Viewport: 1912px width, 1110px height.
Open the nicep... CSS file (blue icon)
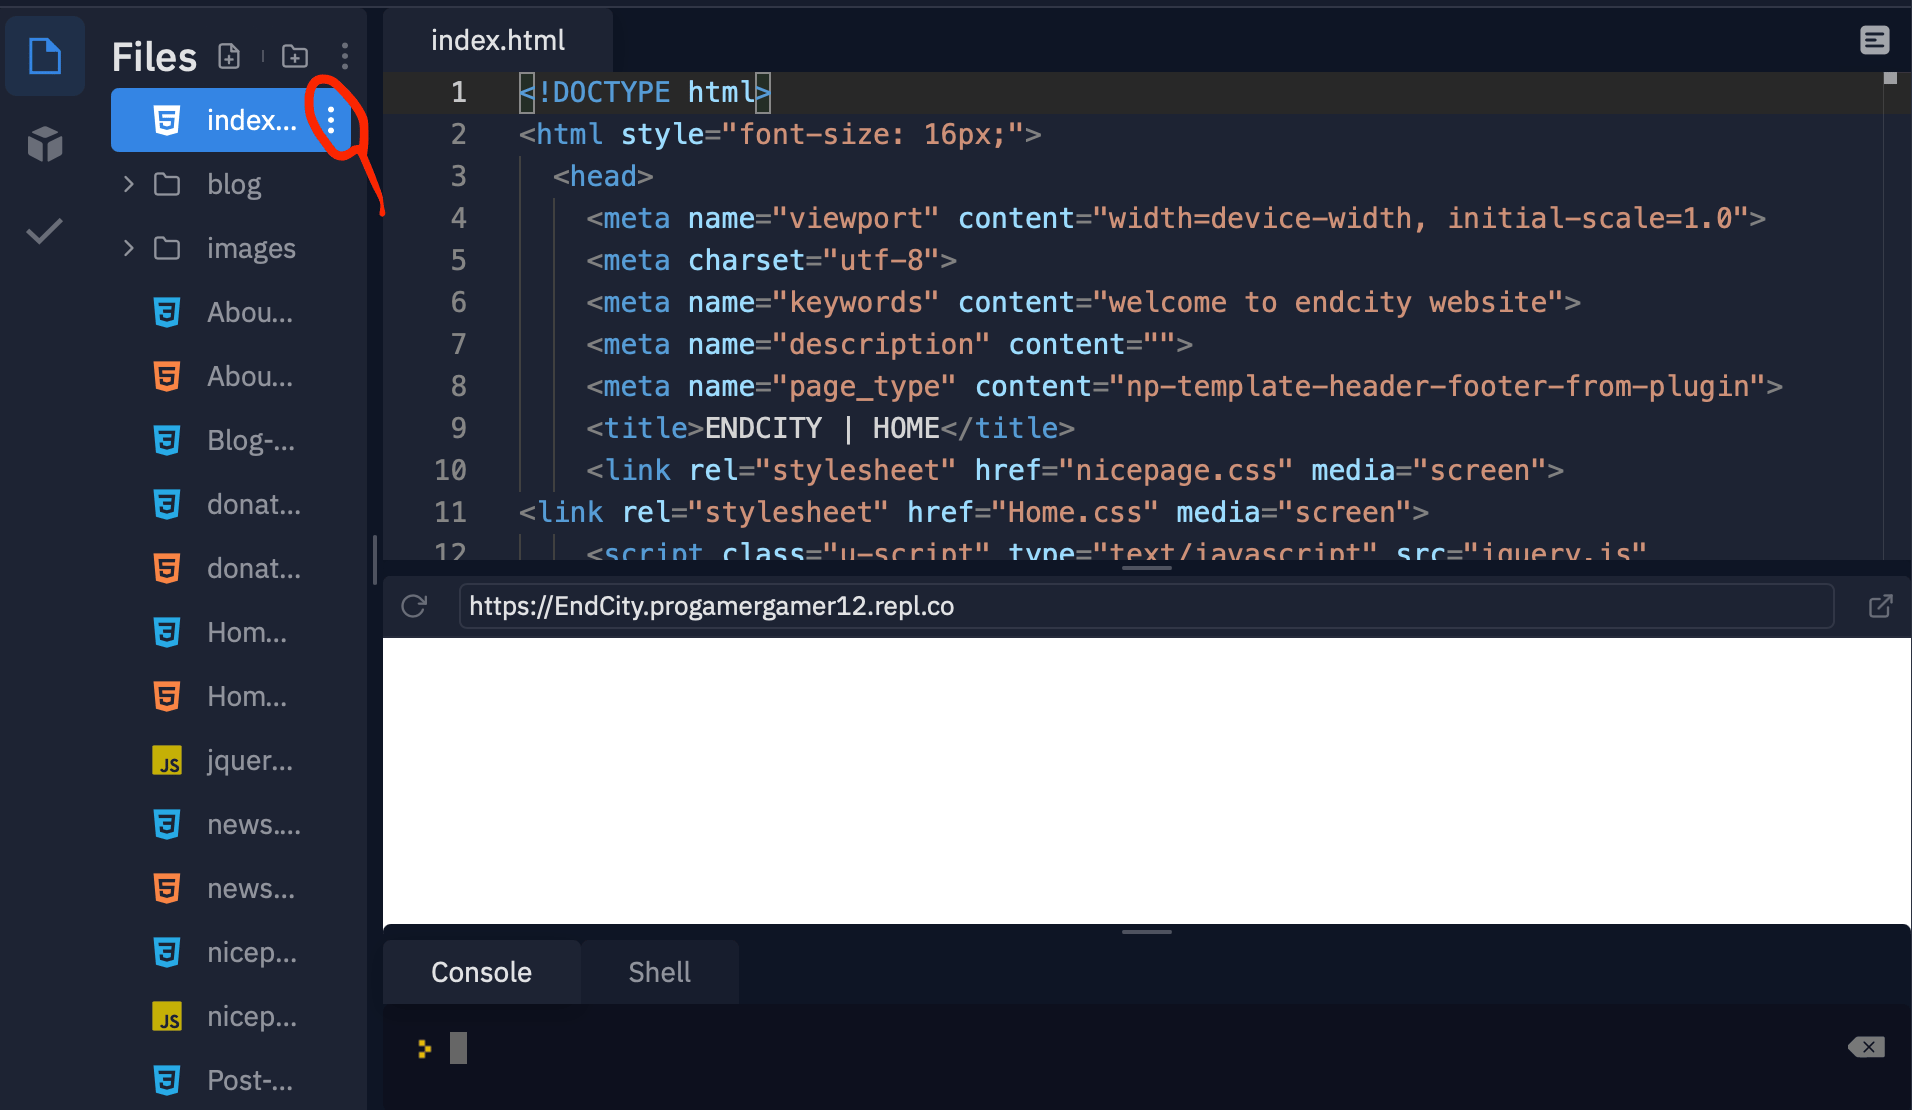click(x=230, y=952)
